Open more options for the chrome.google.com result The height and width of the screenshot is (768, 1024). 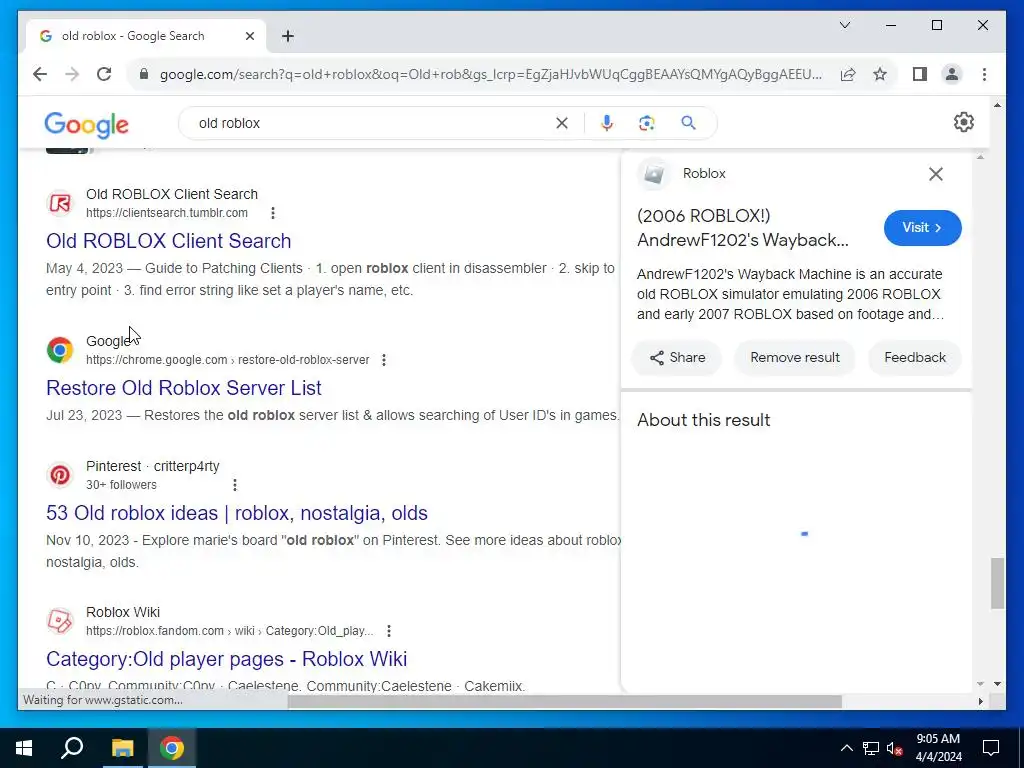tap(383, 360)
